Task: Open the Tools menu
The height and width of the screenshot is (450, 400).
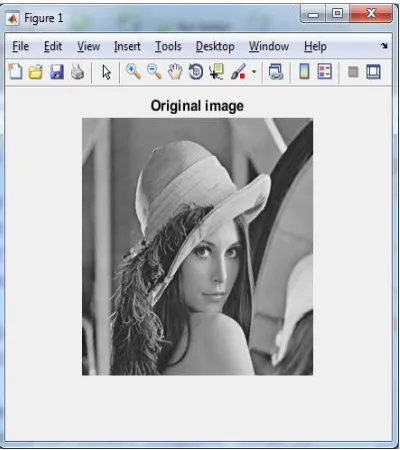Action: click(x=168, y=46)
